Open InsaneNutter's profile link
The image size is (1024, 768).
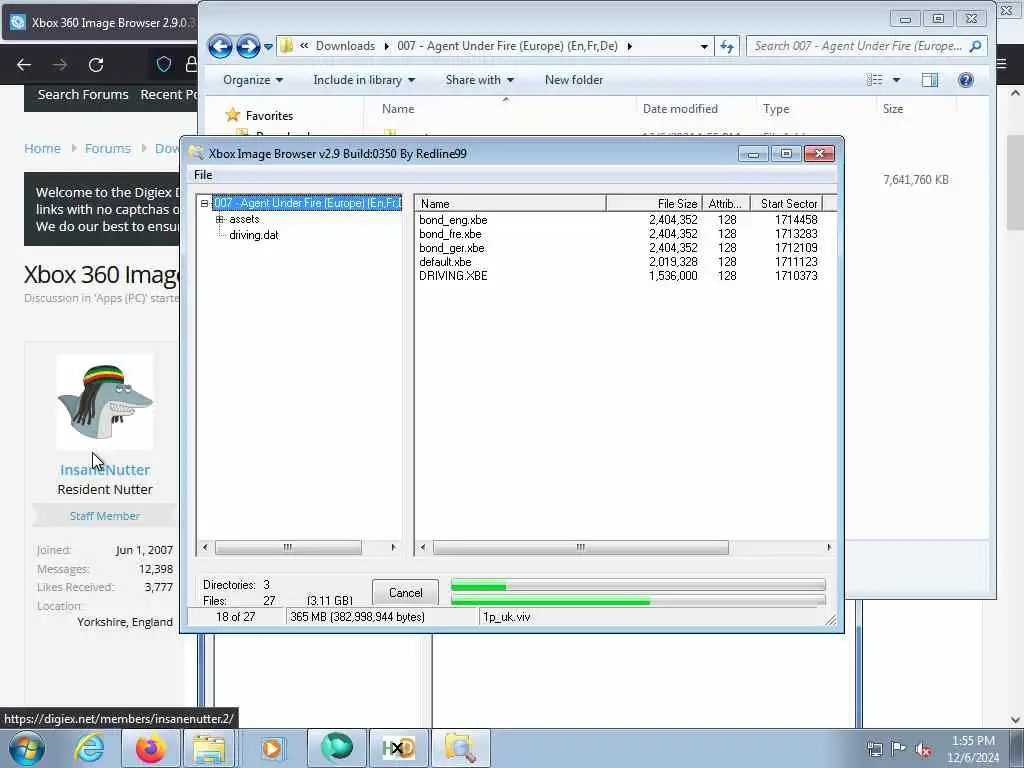click(x=105, y=470)
